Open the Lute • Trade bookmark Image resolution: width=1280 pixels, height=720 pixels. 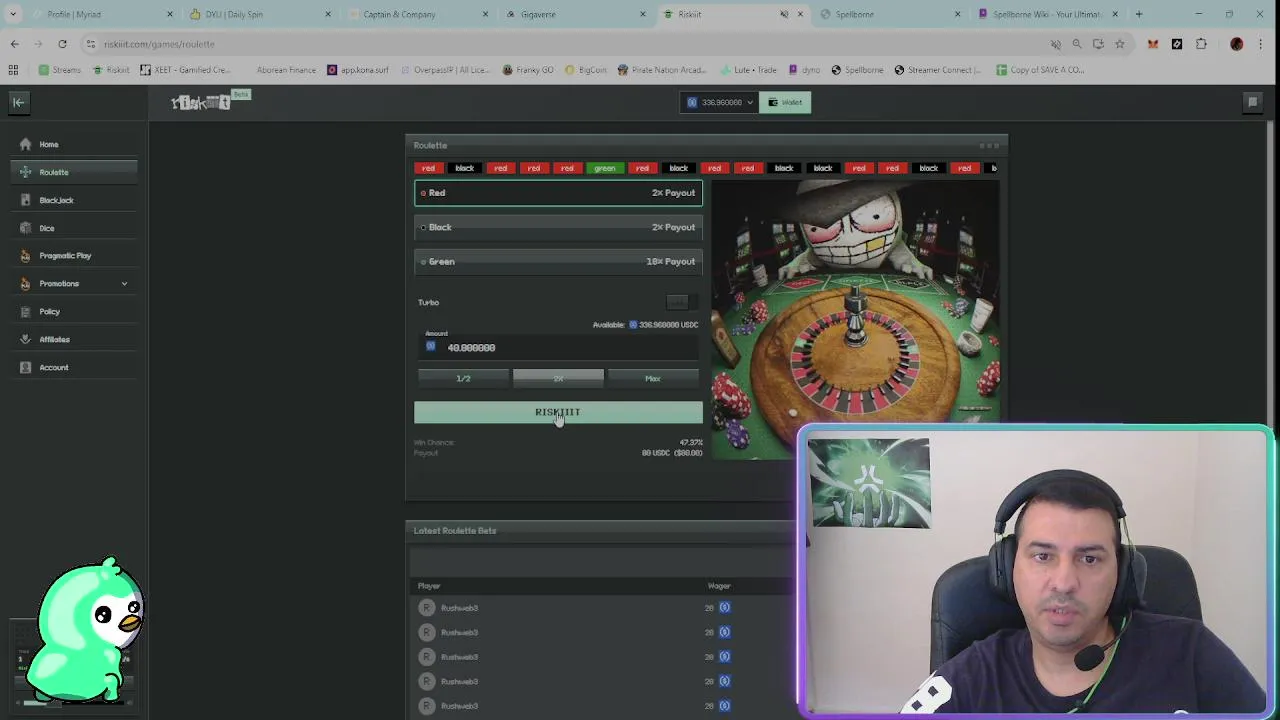[x=747, y=70]
